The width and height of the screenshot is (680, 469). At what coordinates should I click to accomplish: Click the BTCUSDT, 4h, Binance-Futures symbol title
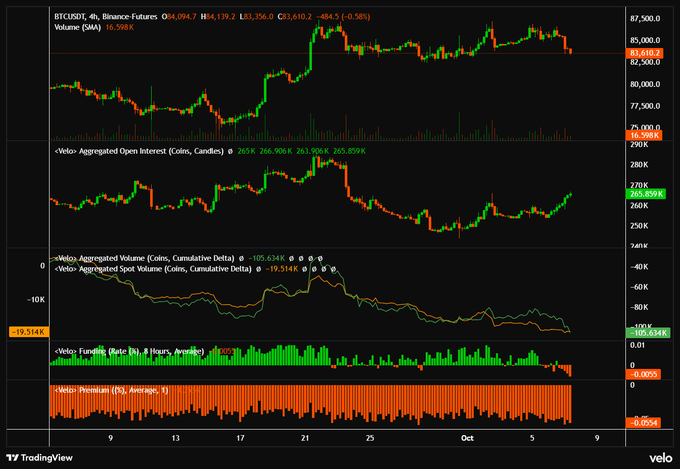[106, 17]
